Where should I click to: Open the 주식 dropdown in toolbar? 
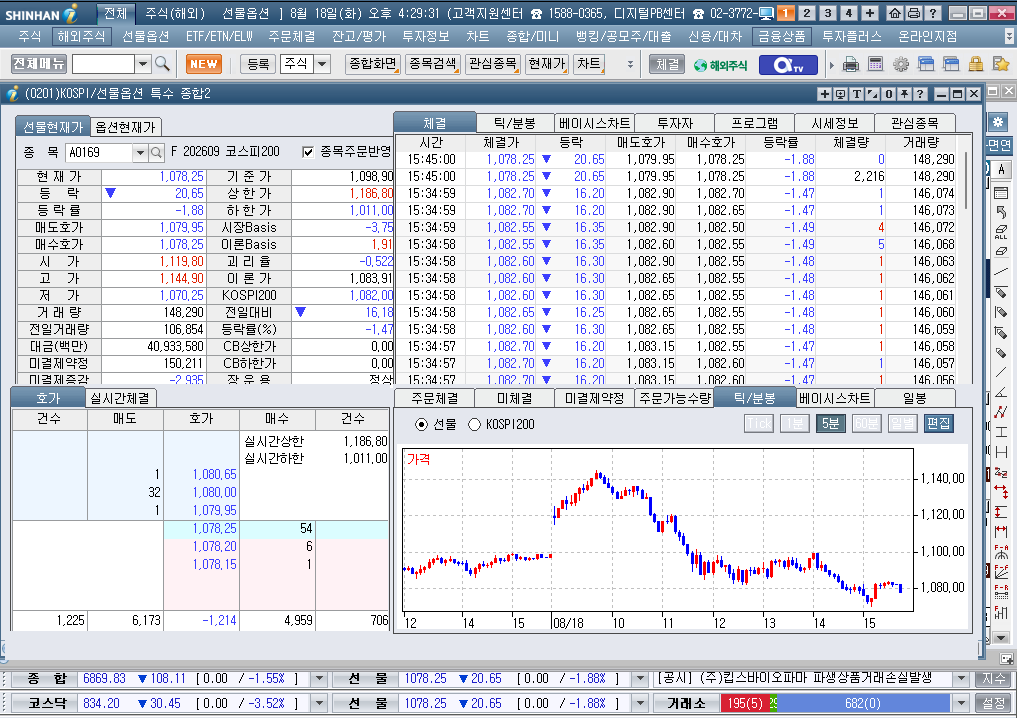tap(322, 64)
